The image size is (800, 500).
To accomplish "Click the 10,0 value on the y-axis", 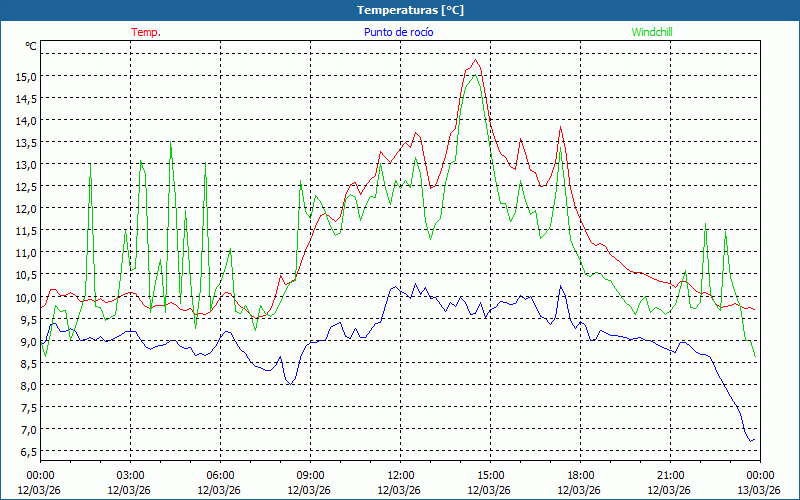I will pyautogui.click(x=26, y=297).
